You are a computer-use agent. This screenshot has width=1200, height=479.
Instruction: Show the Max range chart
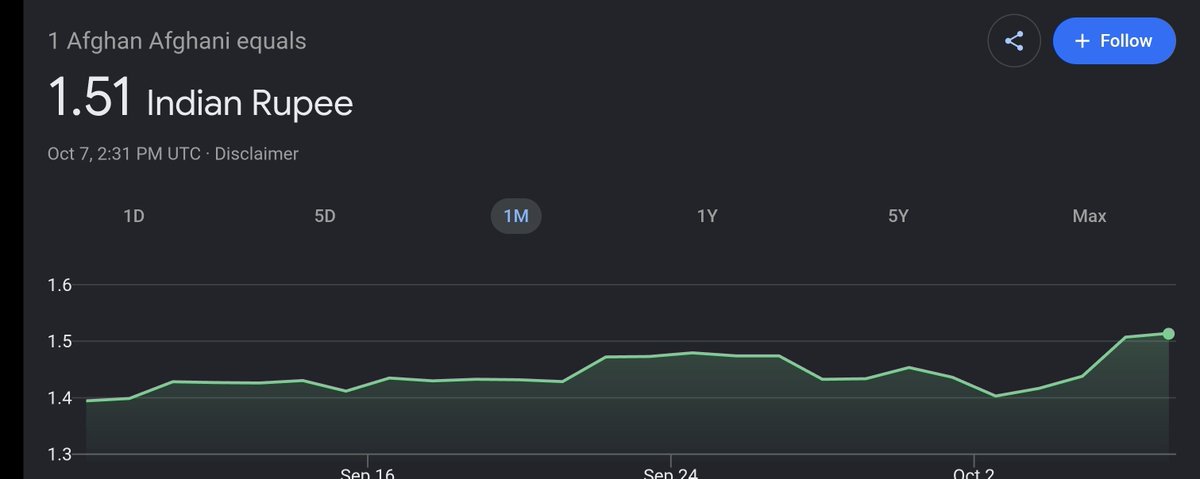(x=1089, y=216)
